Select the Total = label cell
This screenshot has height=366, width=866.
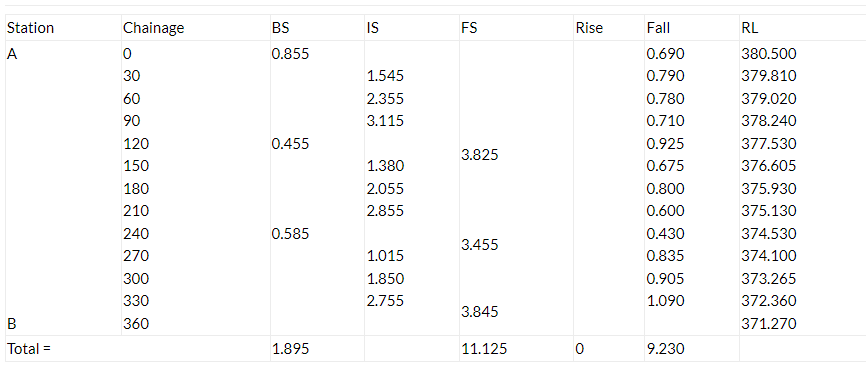point(29,349)
